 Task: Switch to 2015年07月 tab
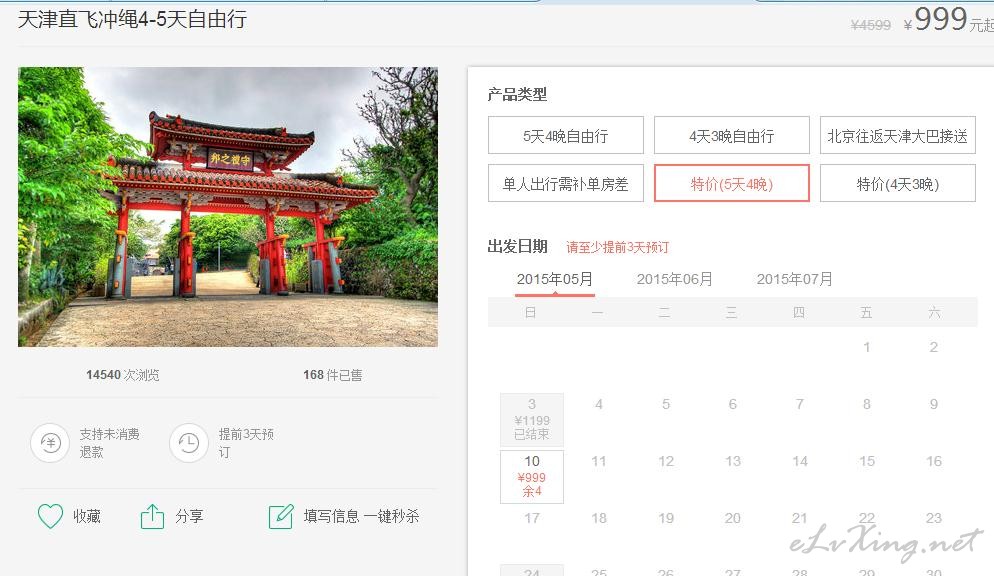[794, 279]
